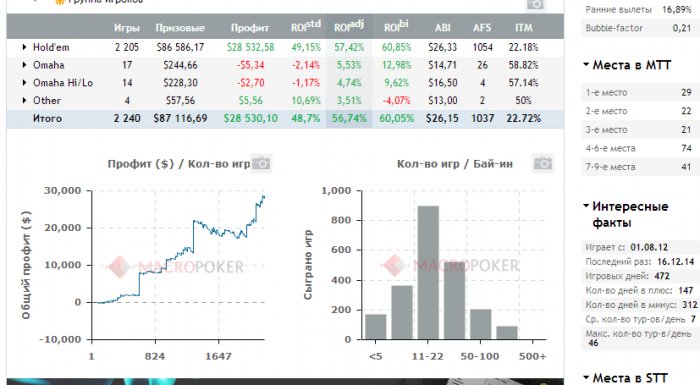The height and width of the screenshot is (385, 700).
Task: Click the Итого total row
Action: (x=285, y=119)
